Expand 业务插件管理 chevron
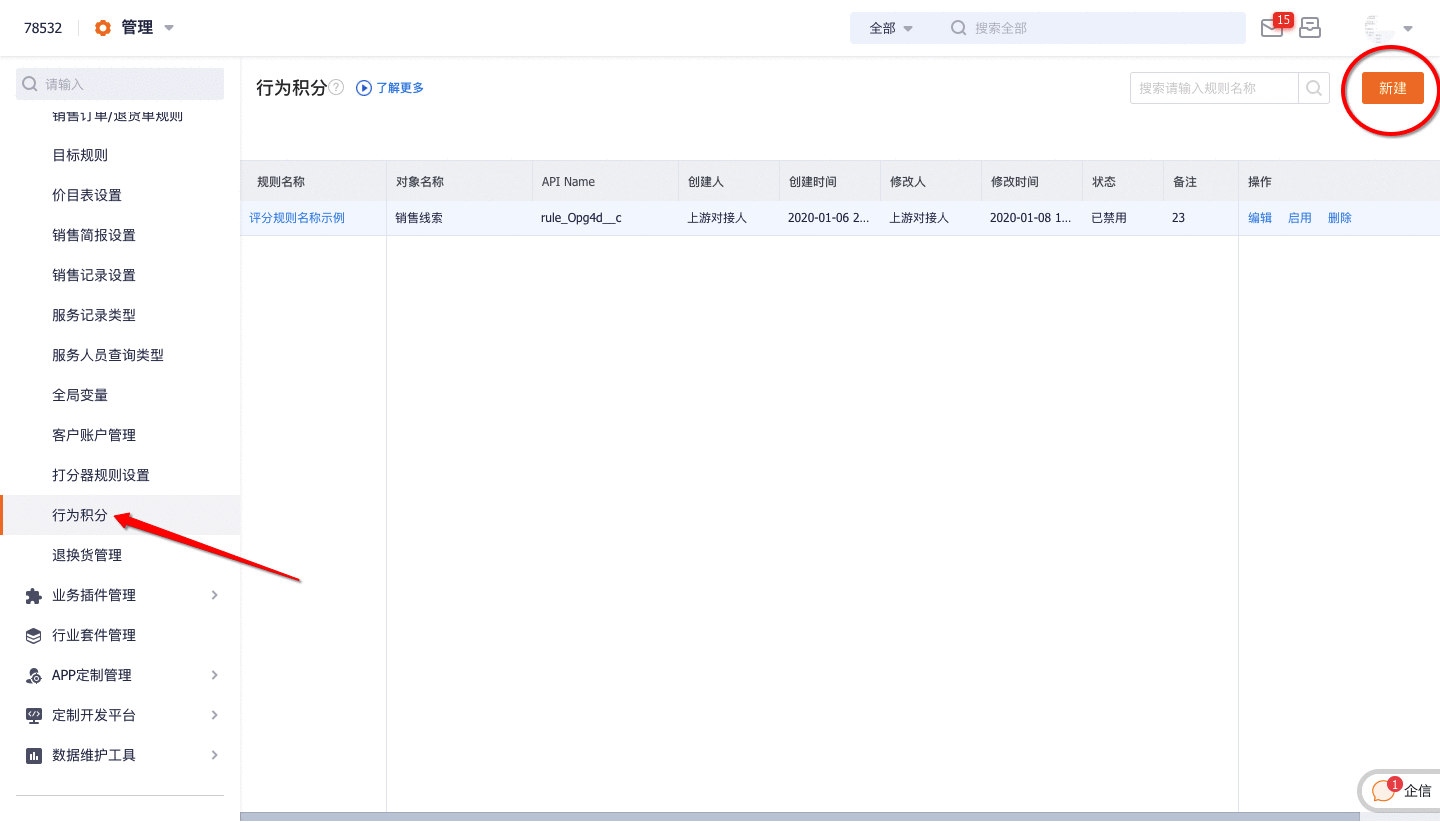This screenshot has height=822, width=1440. click(215, 595)
